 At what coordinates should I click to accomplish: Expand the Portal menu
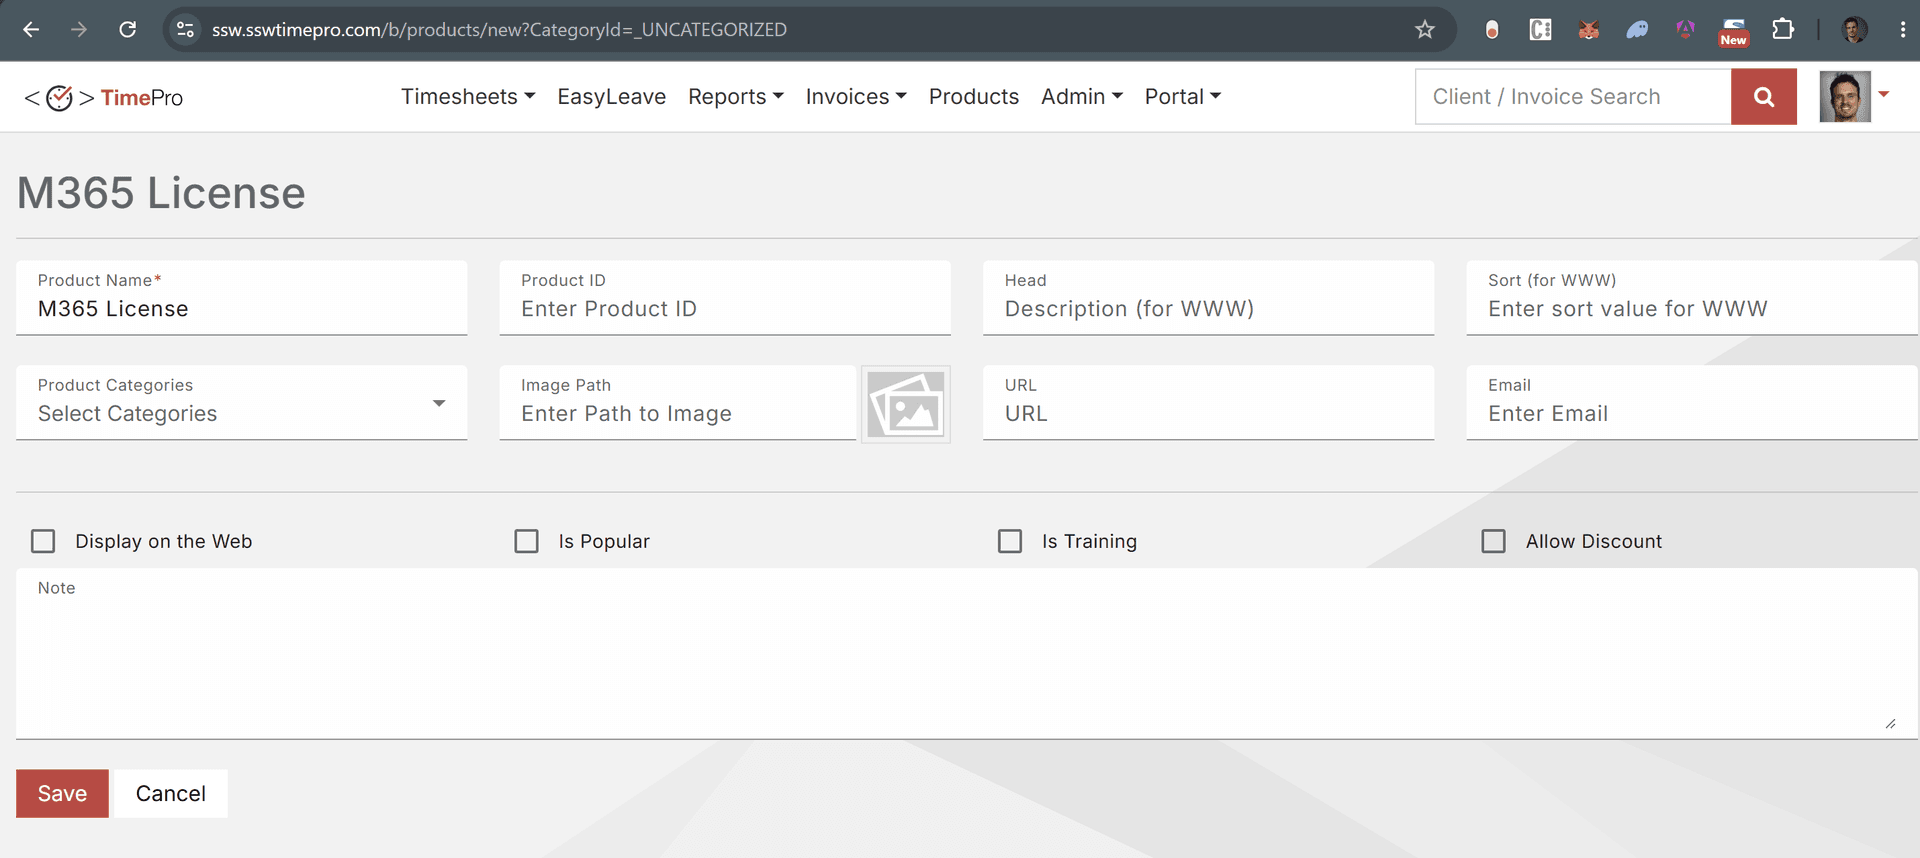[x=1183, y=97]
